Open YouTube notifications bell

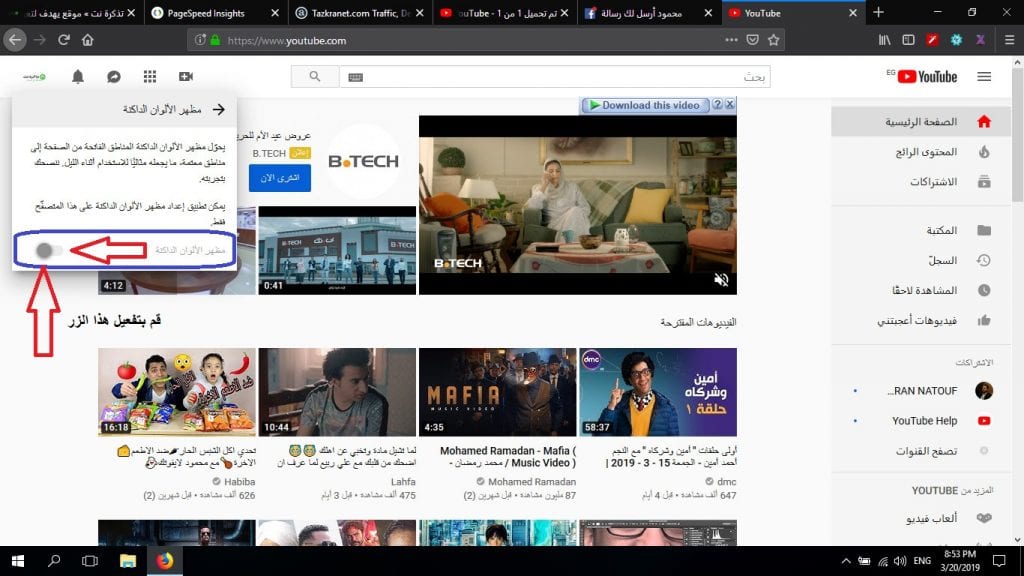pos(78,76)
